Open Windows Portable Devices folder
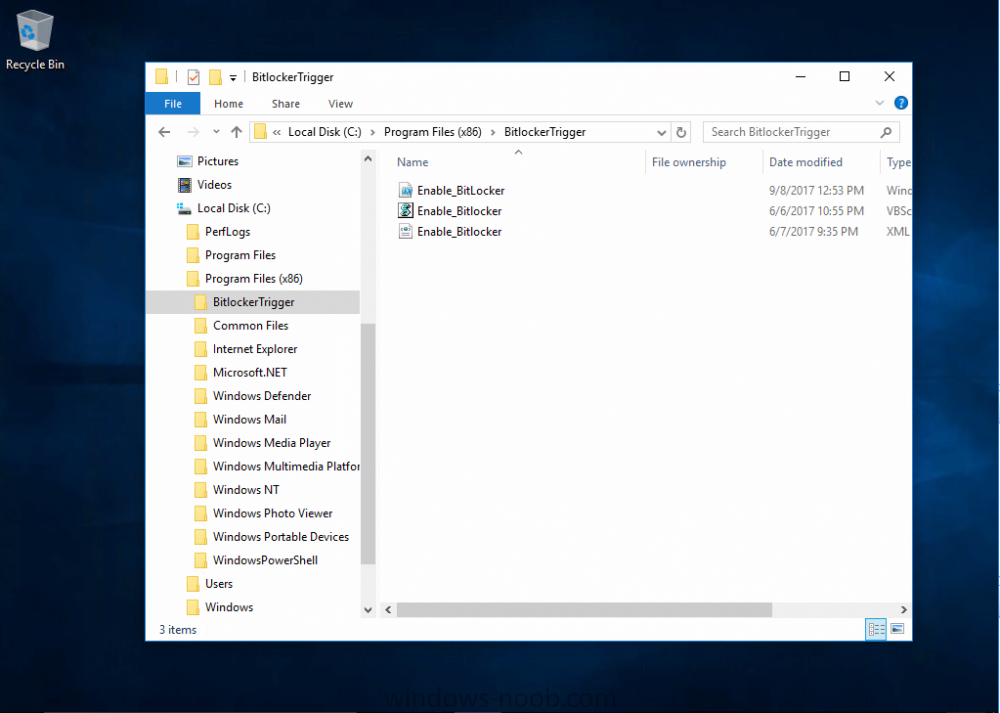This screenshot has width=1000, height=713. [x=281, y=537]
